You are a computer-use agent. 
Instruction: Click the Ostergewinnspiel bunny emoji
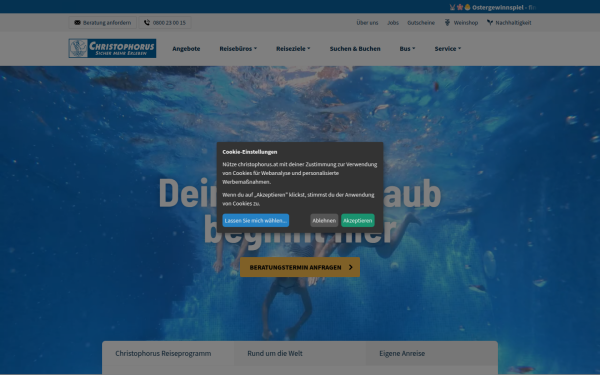[x=452, y=7]
